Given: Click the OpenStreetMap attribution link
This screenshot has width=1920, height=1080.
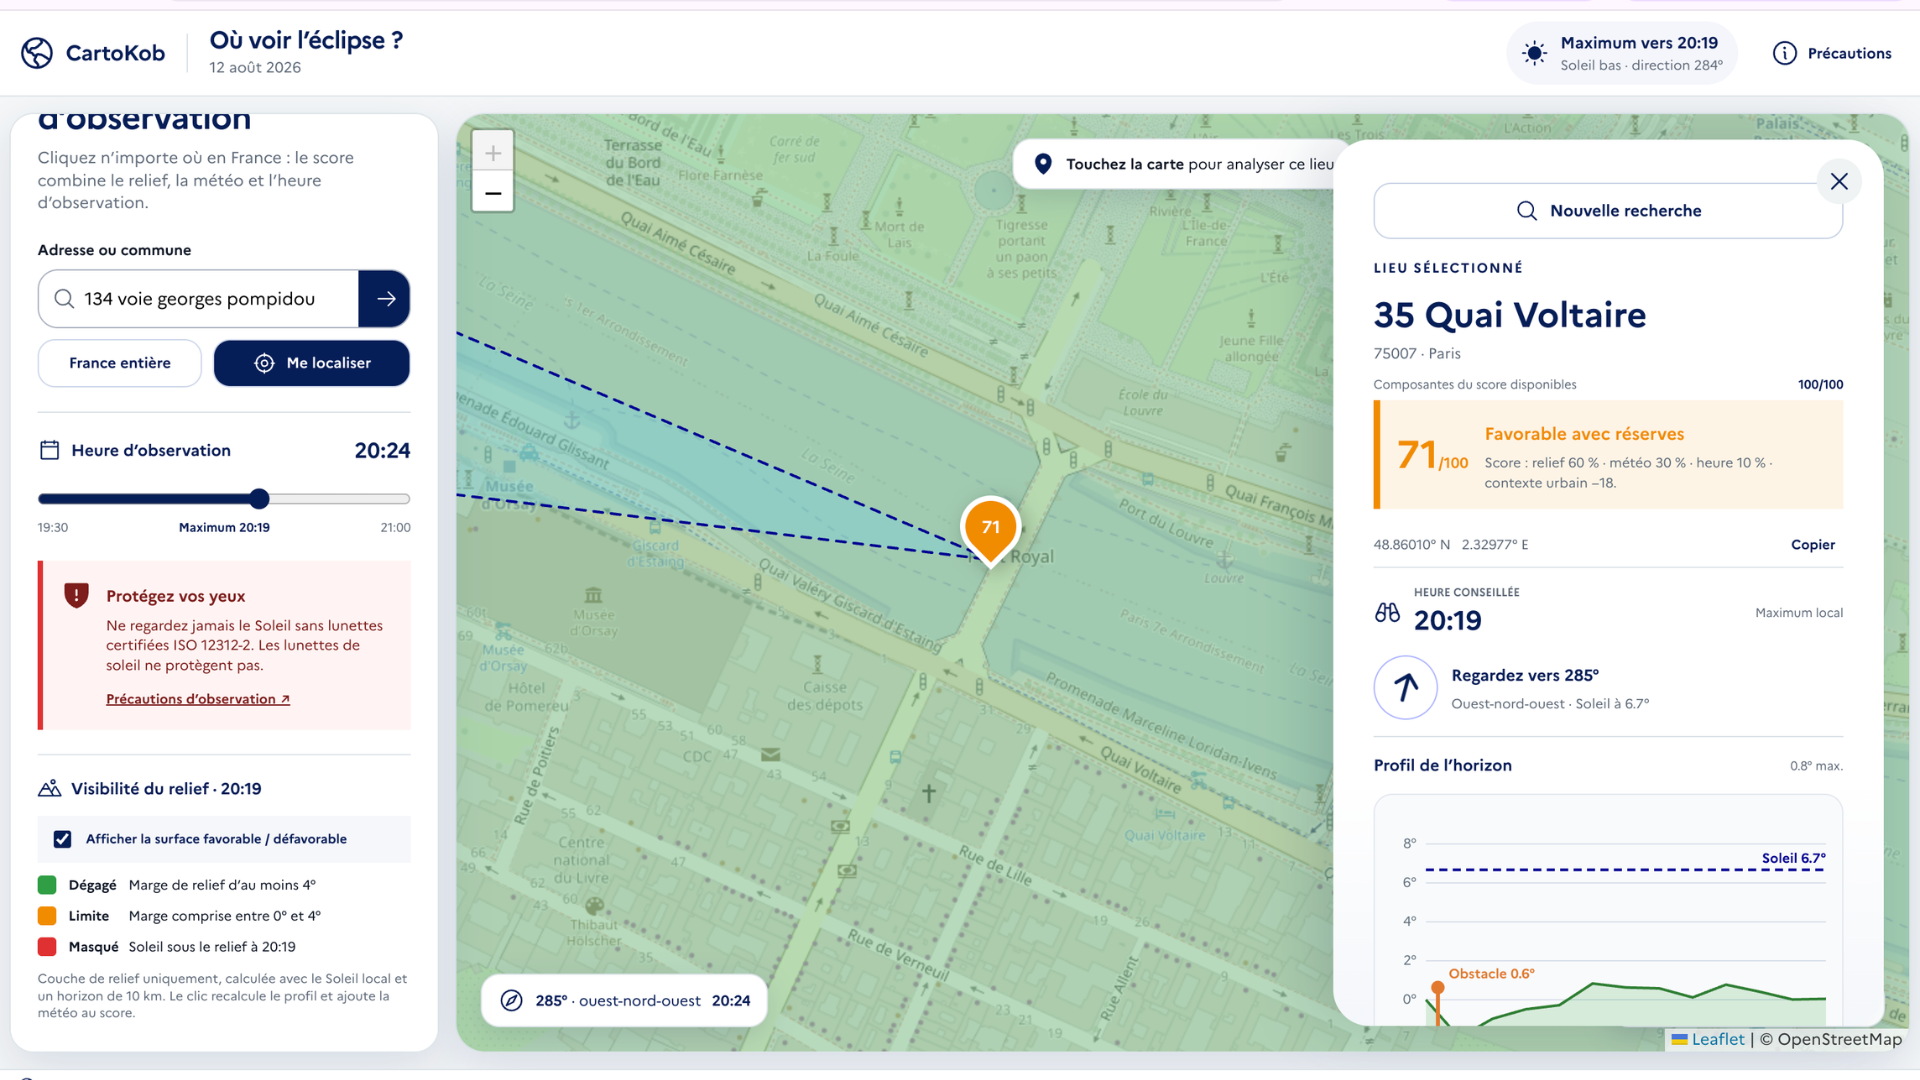Looking at the screenshot, I should coord(1840,1040).
